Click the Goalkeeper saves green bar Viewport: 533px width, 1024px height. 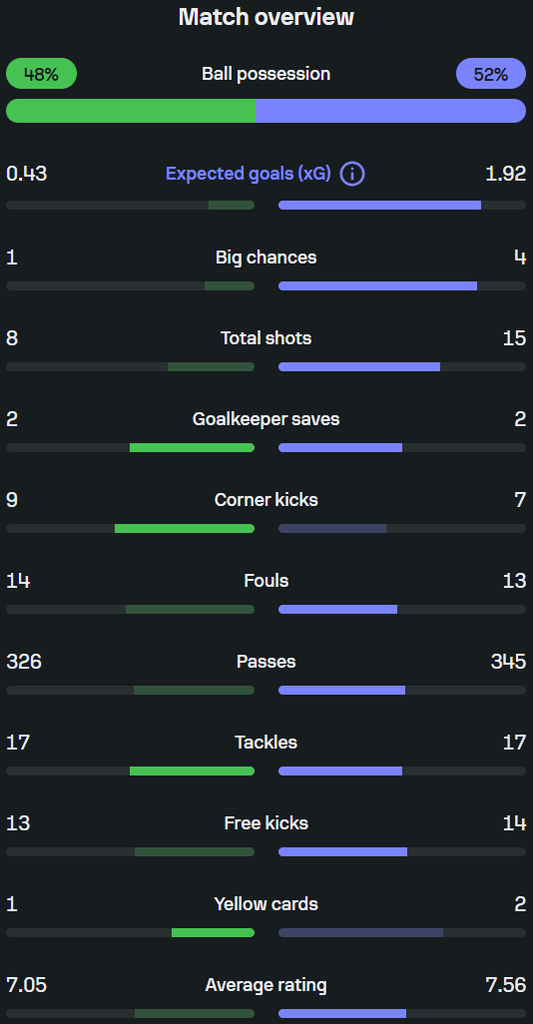[192, 448]
